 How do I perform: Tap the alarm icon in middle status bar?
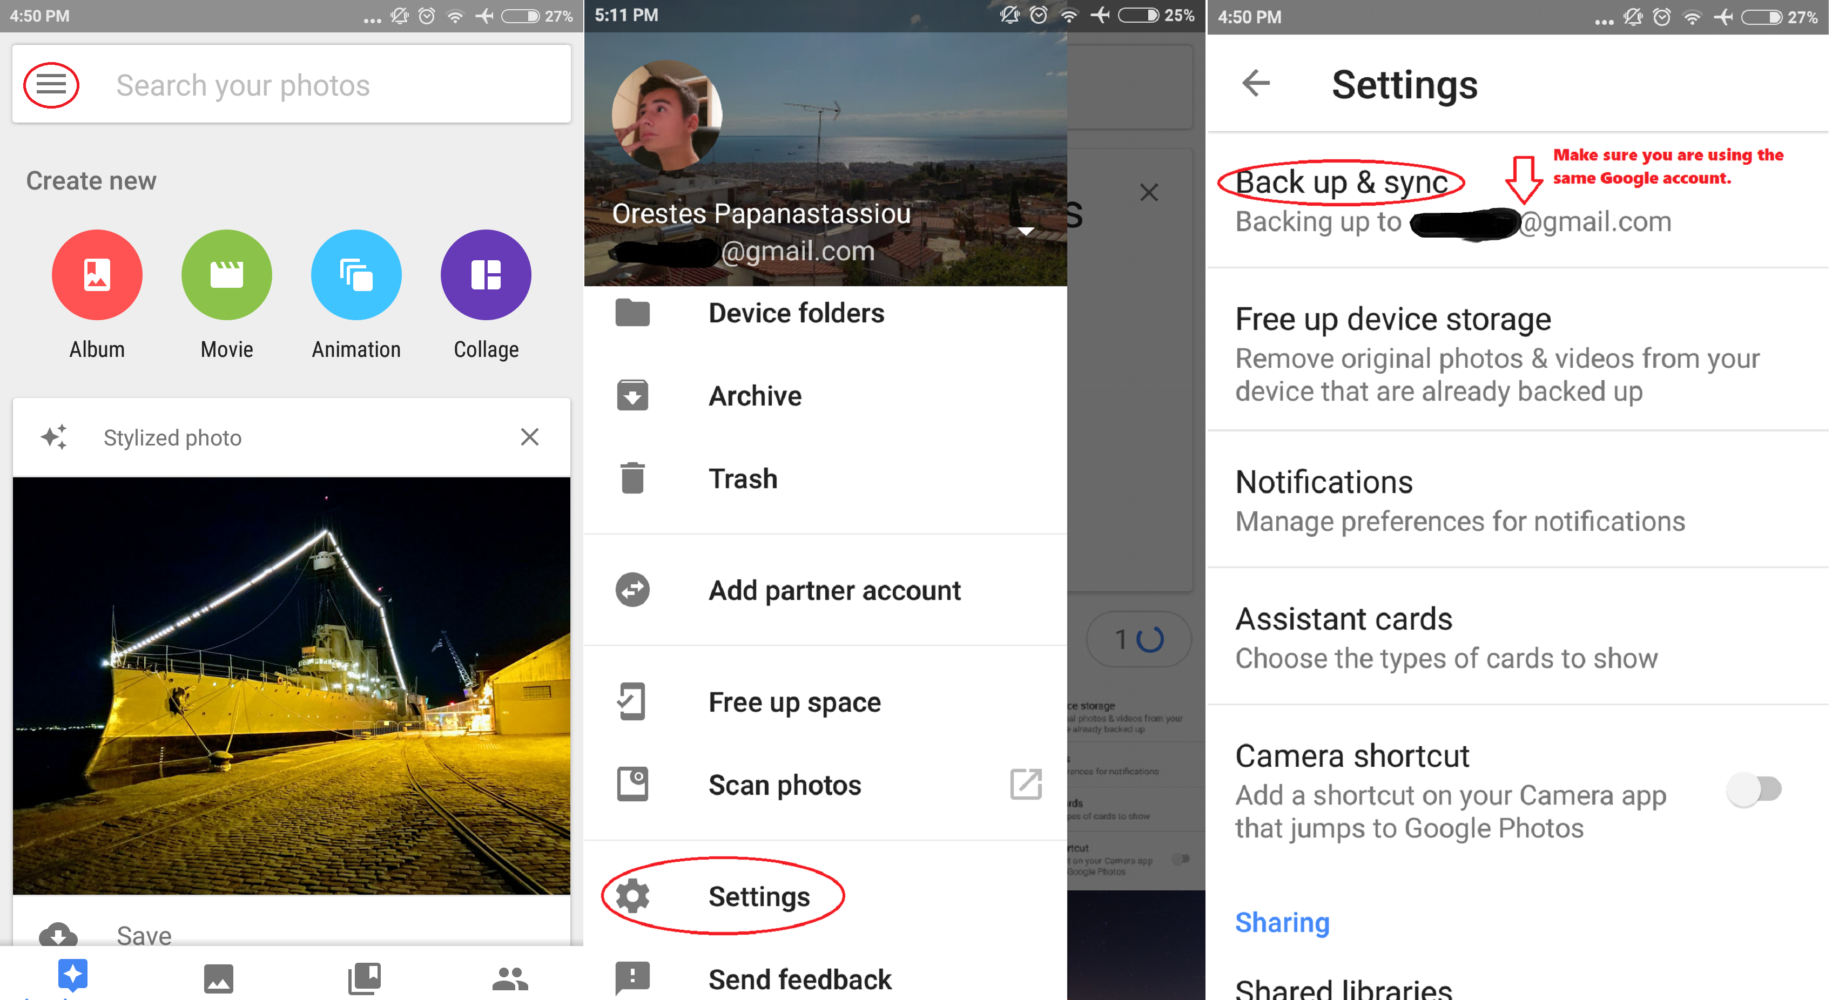coord(1039,15)
